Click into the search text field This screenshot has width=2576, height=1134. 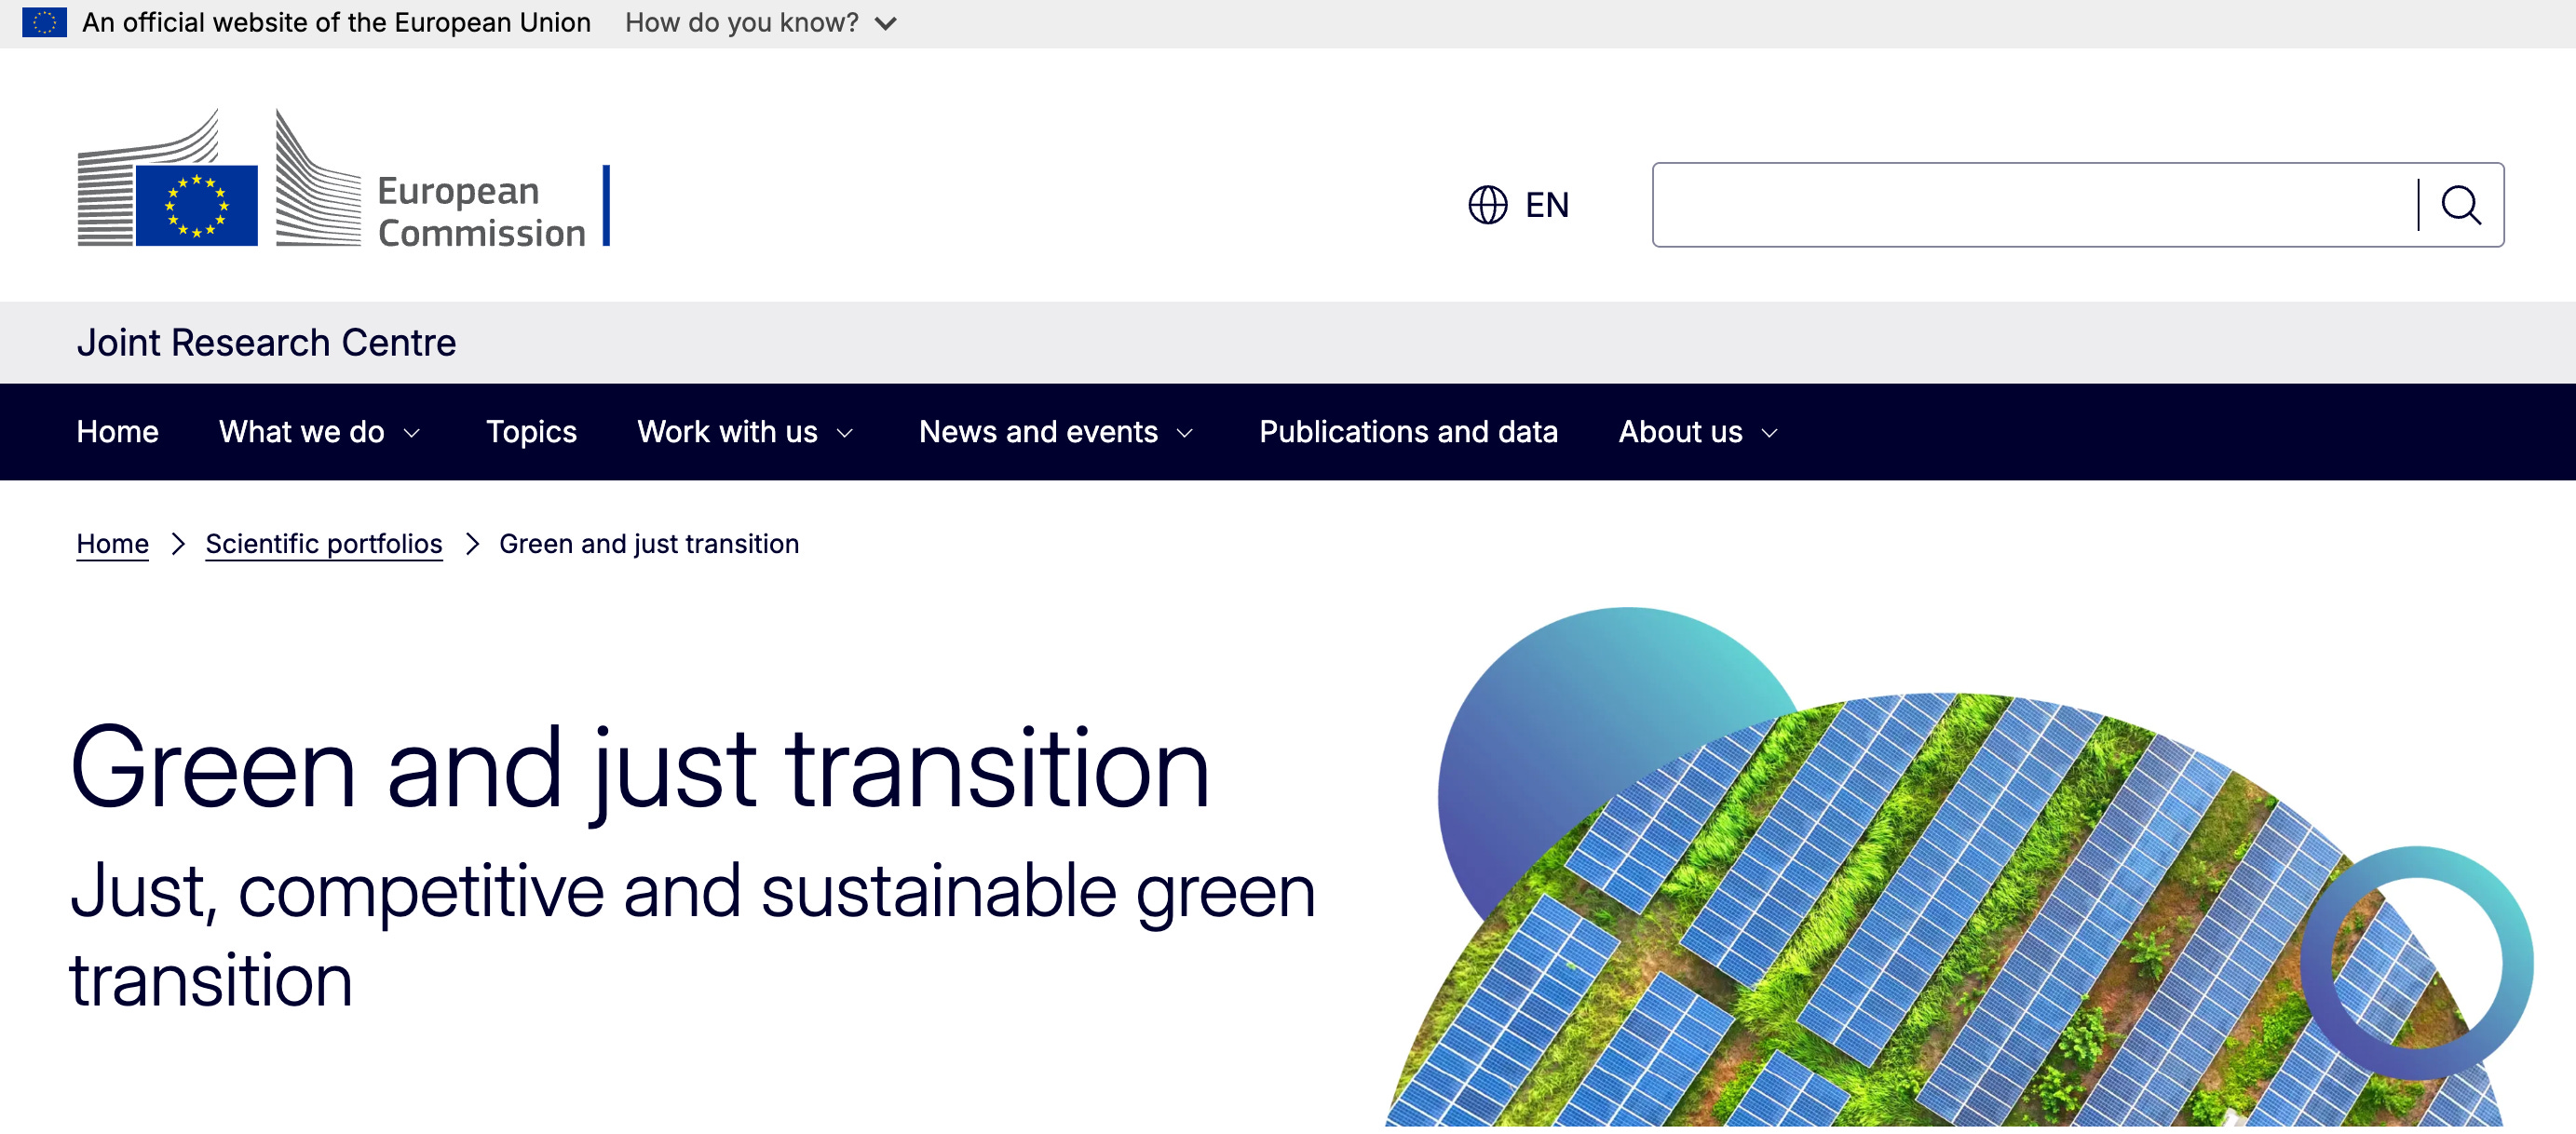click(x=2030, y=205)
